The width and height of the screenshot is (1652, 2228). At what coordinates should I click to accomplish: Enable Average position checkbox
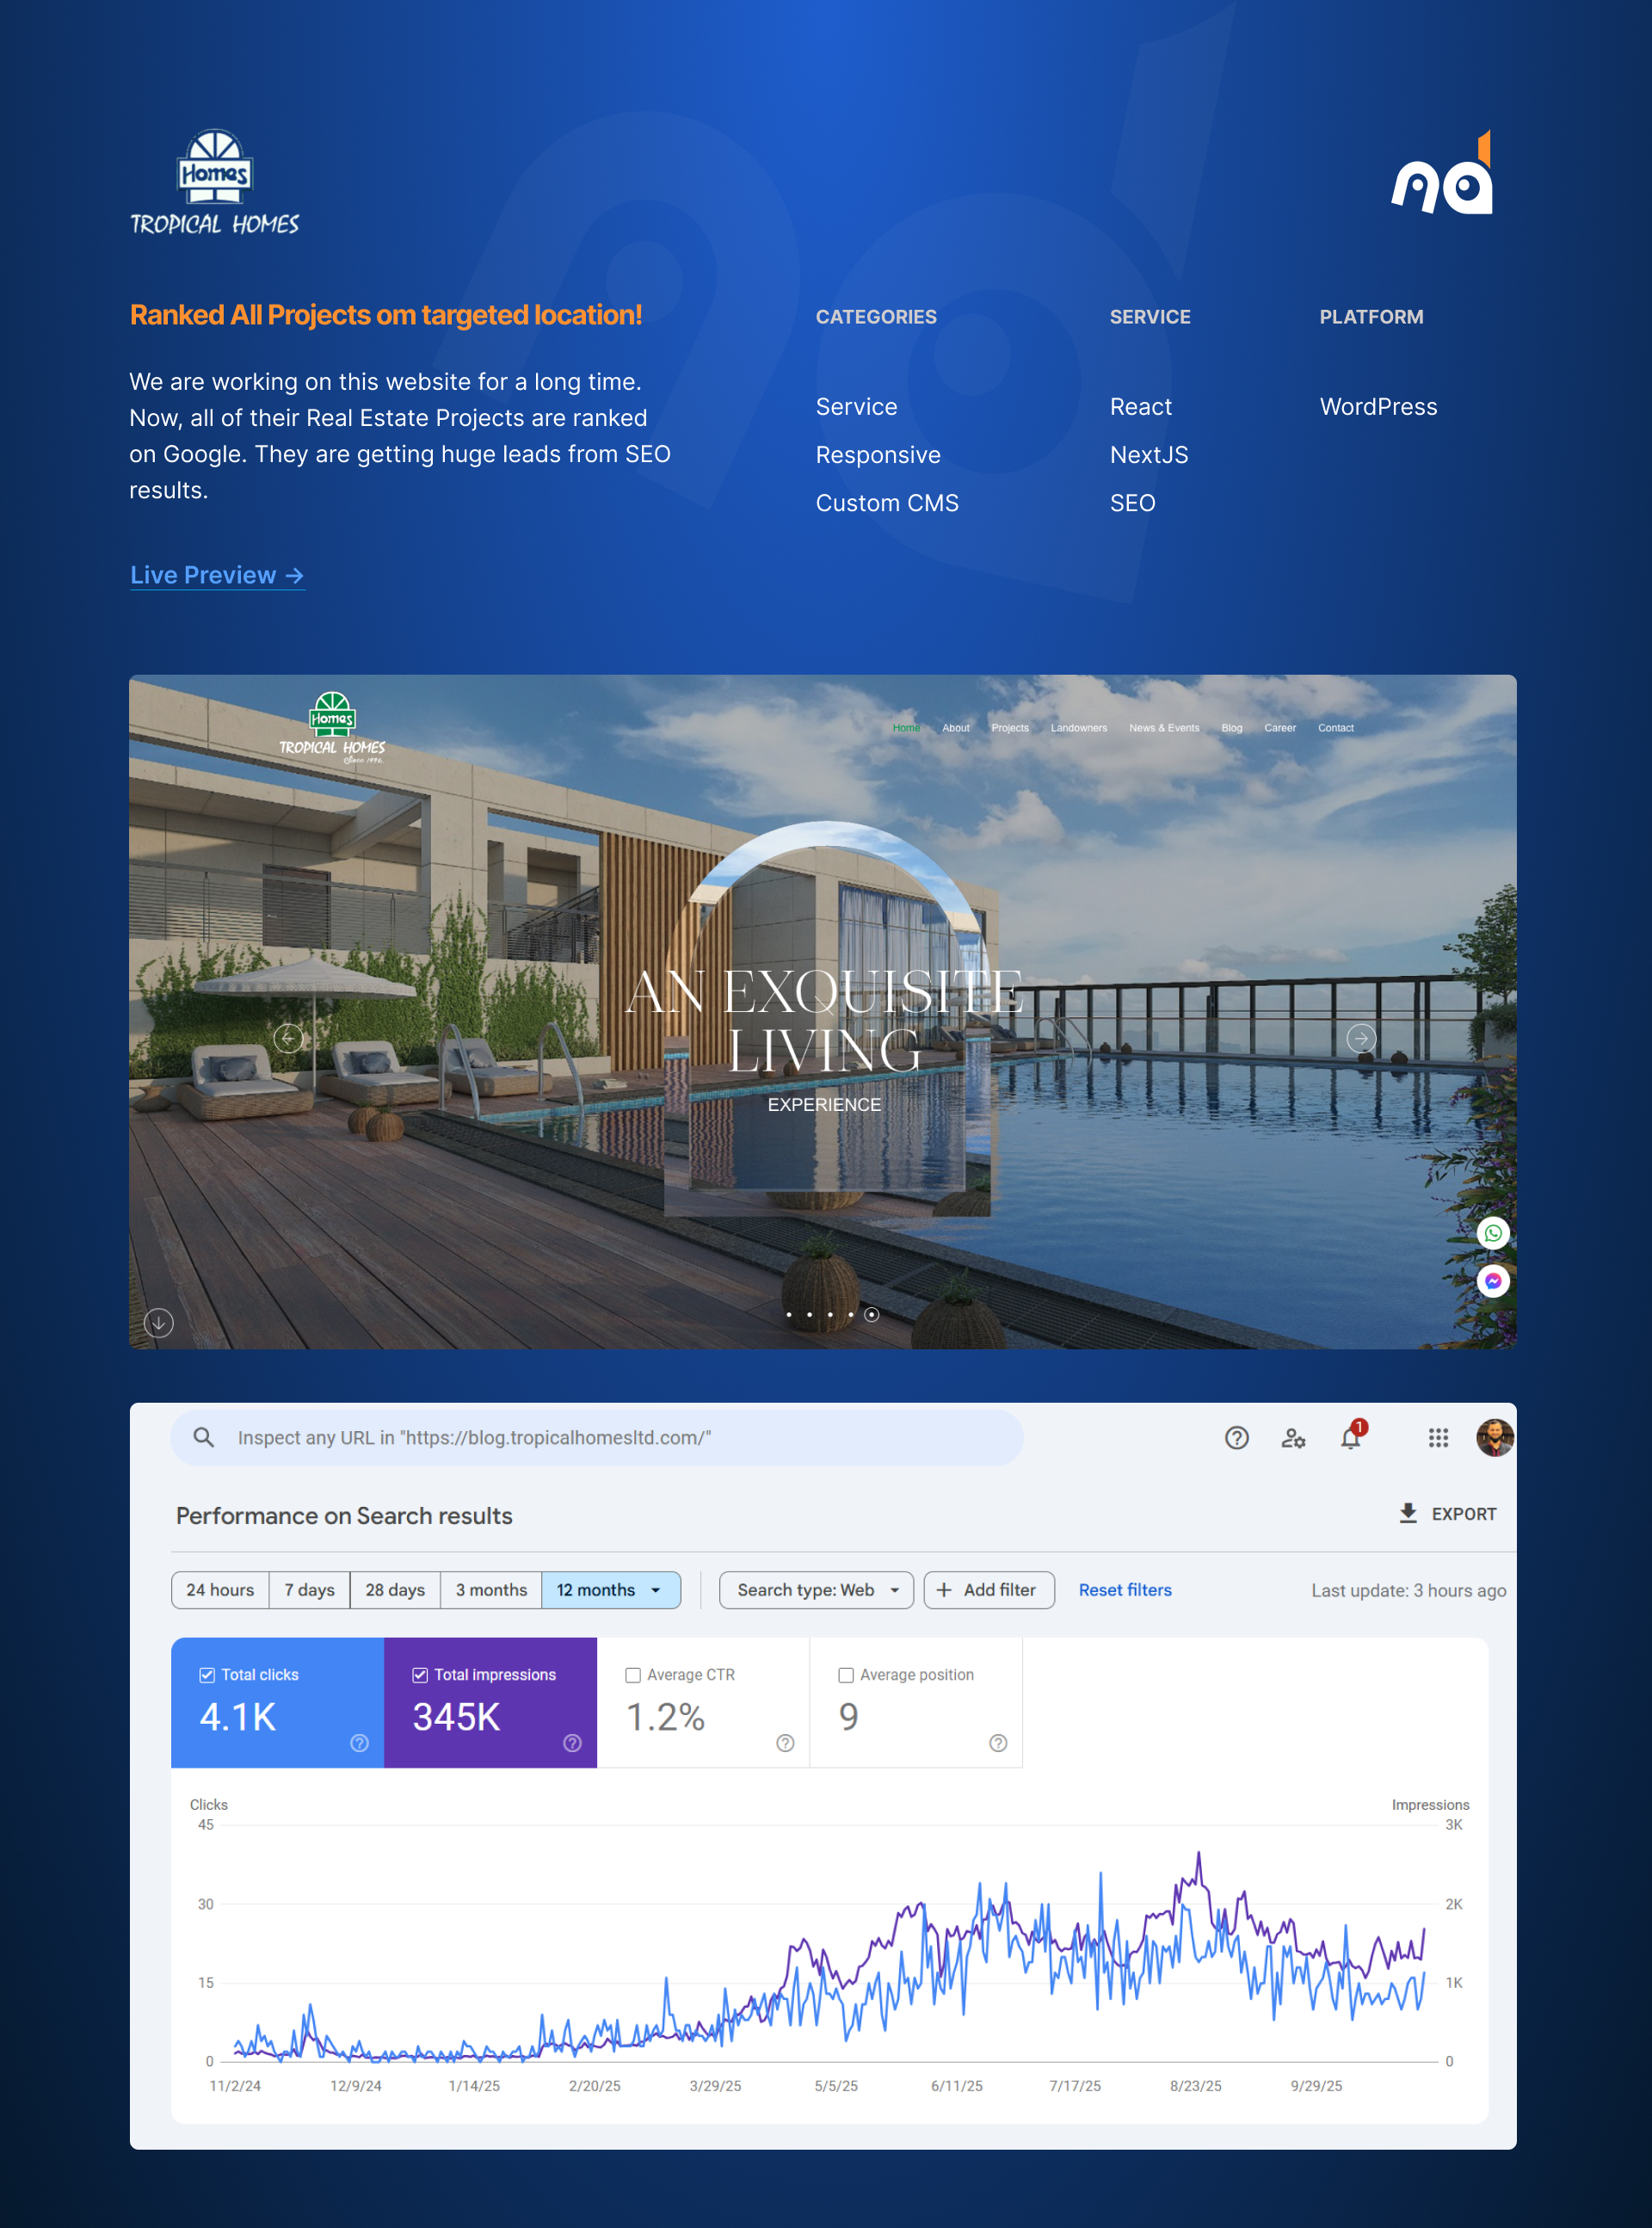846,1675
